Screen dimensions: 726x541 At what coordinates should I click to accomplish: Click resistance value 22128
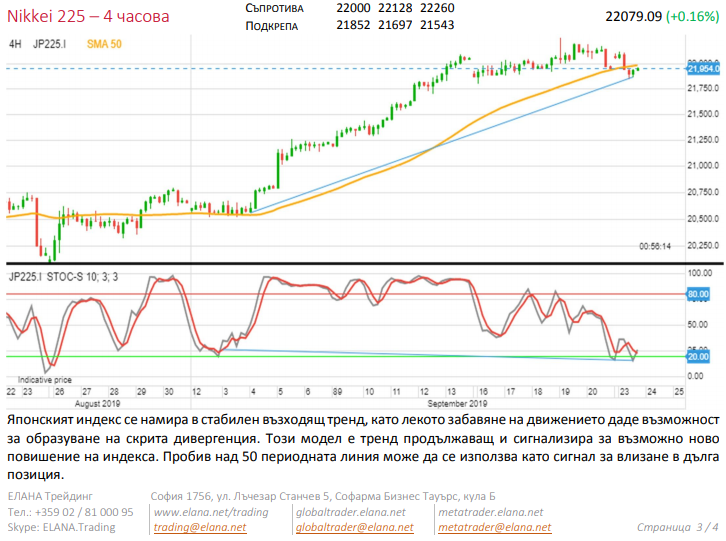pos(395,8)
